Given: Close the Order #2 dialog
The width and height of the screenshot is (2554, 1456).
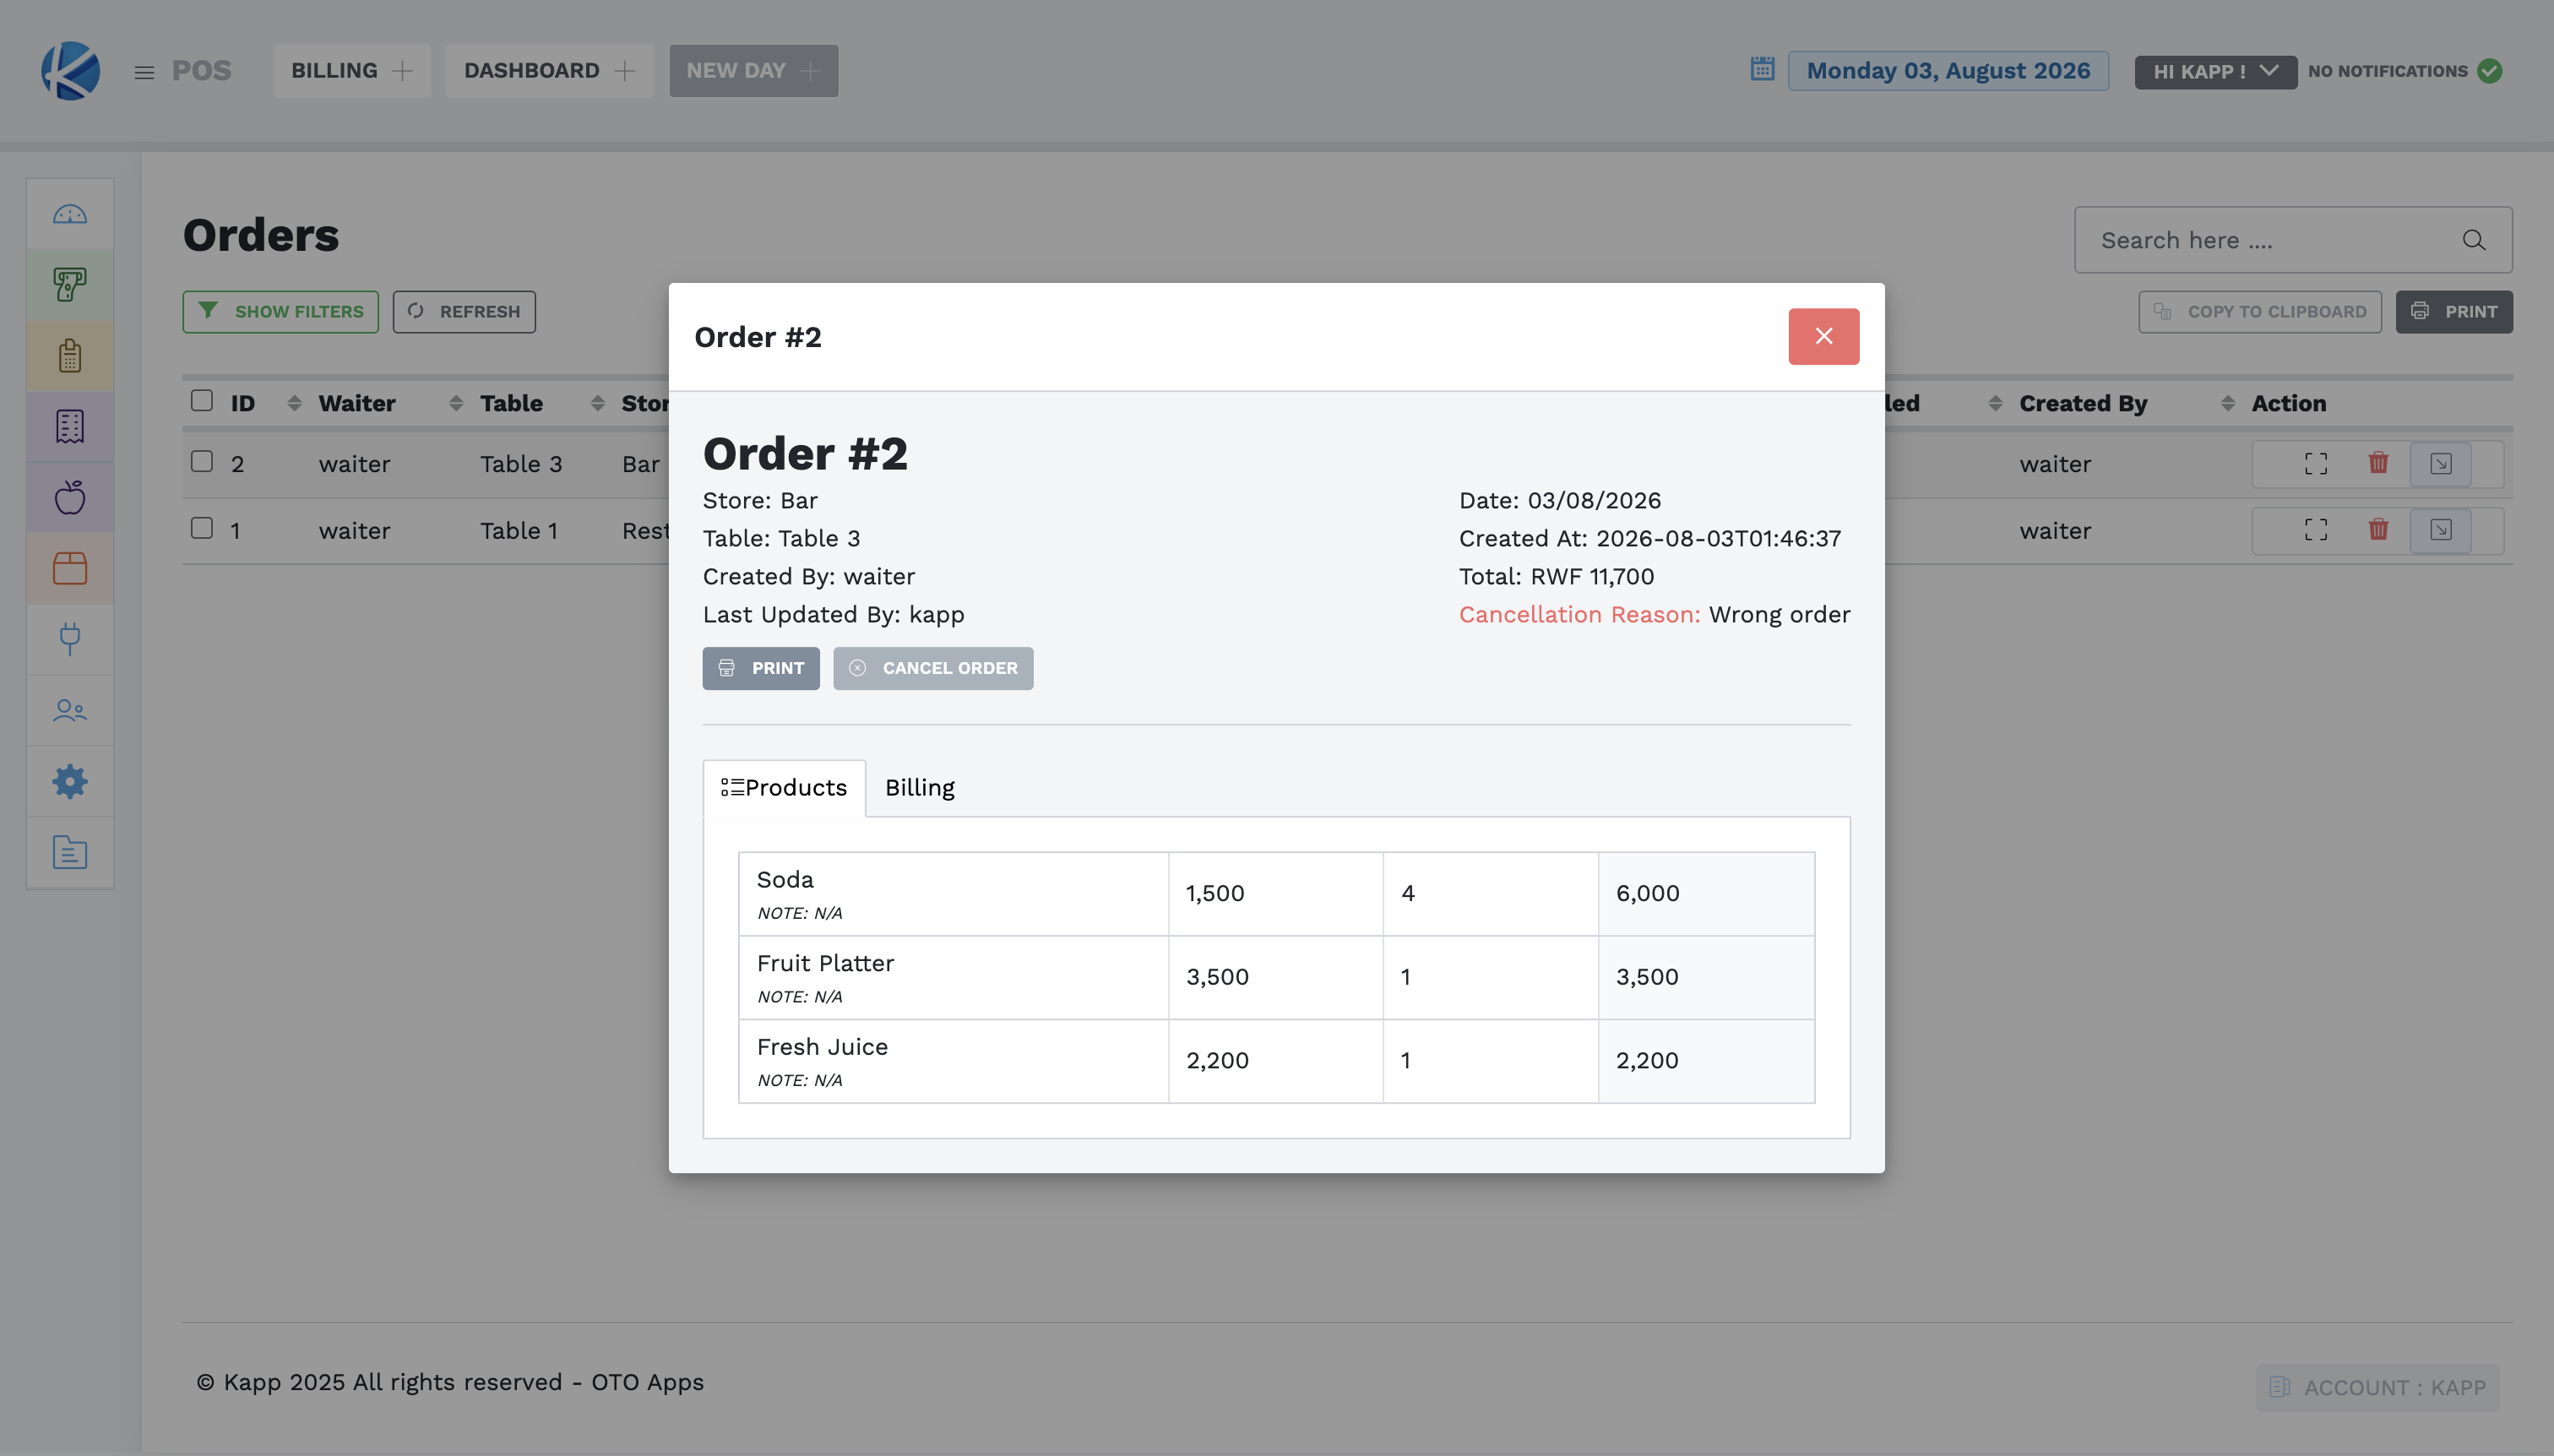Looking at the screenshot, I should [x=1824, y=336].
